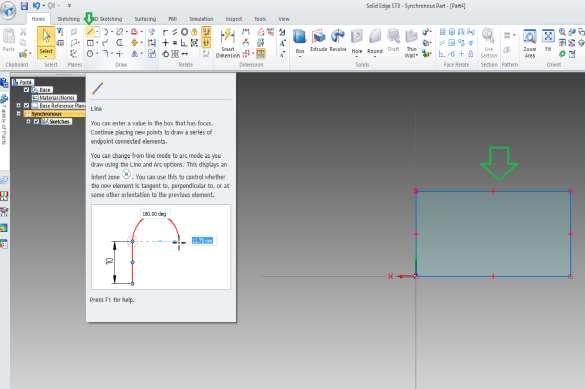Toggle Base coordinate system checkbox
Image resolution: width=585 pixels, height=389 pixels.
[26, 90]
